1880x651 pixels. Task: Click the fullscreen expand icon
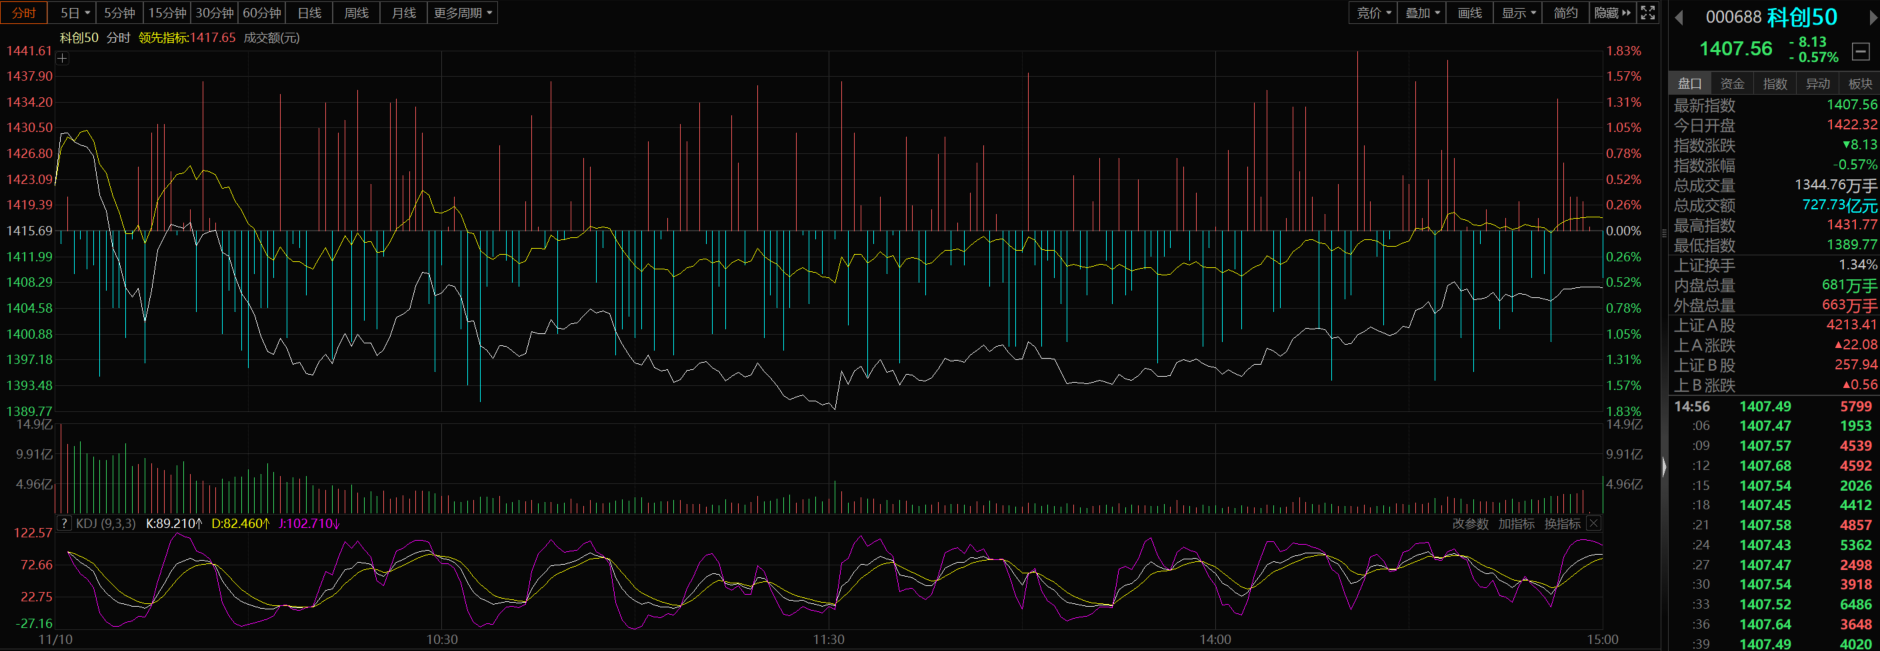(1648, 13)
